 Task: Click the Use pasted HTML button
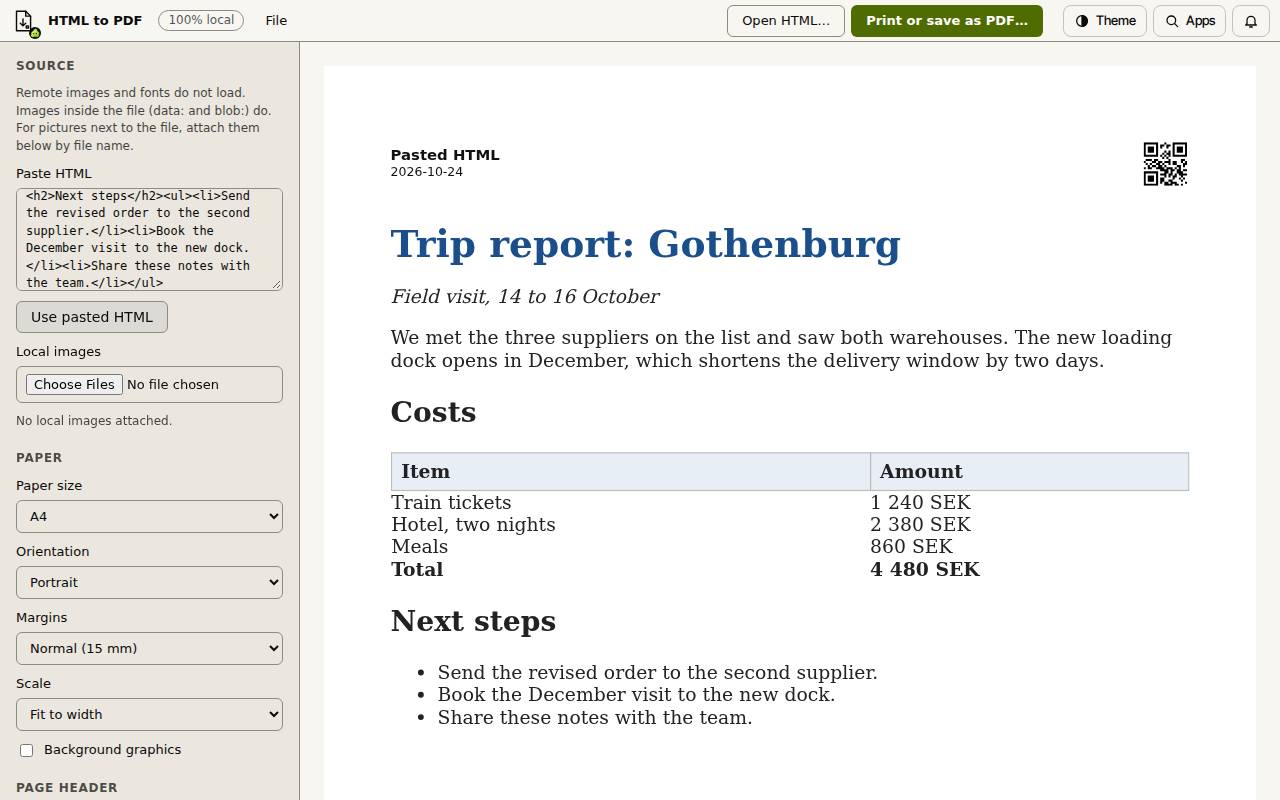(x=92, y=317)
